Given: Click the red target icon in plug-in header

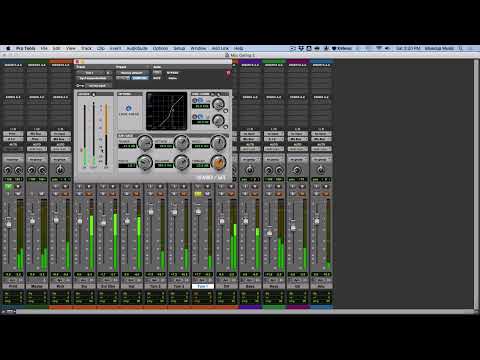Looking at the screenshot, I should click(x=228, y=73).
